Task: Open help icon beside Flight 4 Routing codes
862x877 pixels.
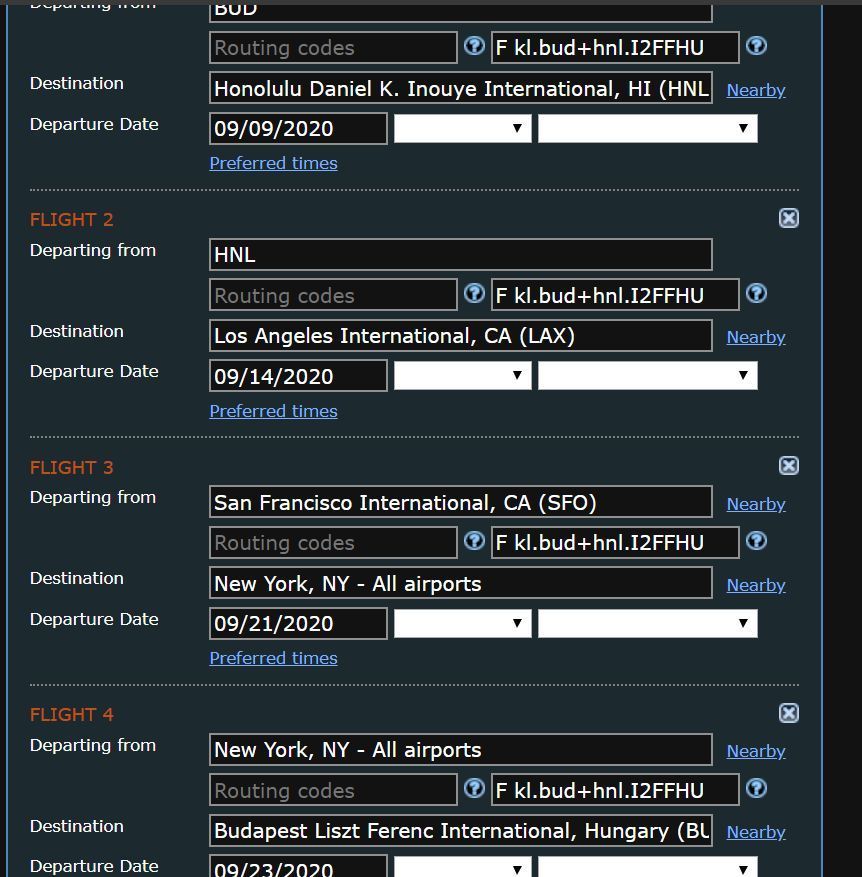Action: pos(474,788)
